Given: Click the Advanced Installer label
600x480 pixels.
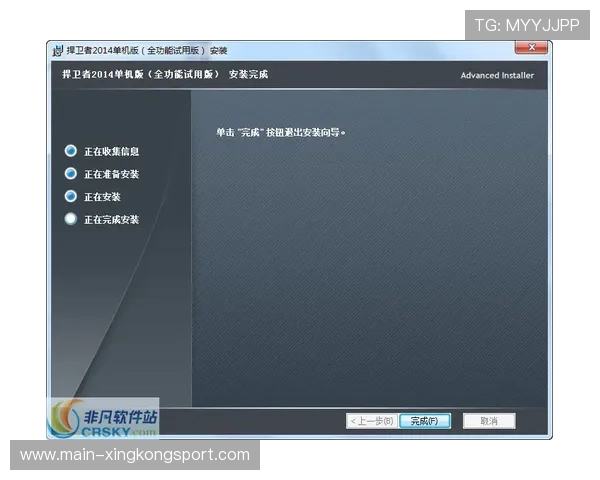Looking at the screenshot, I should coord(497,75).
